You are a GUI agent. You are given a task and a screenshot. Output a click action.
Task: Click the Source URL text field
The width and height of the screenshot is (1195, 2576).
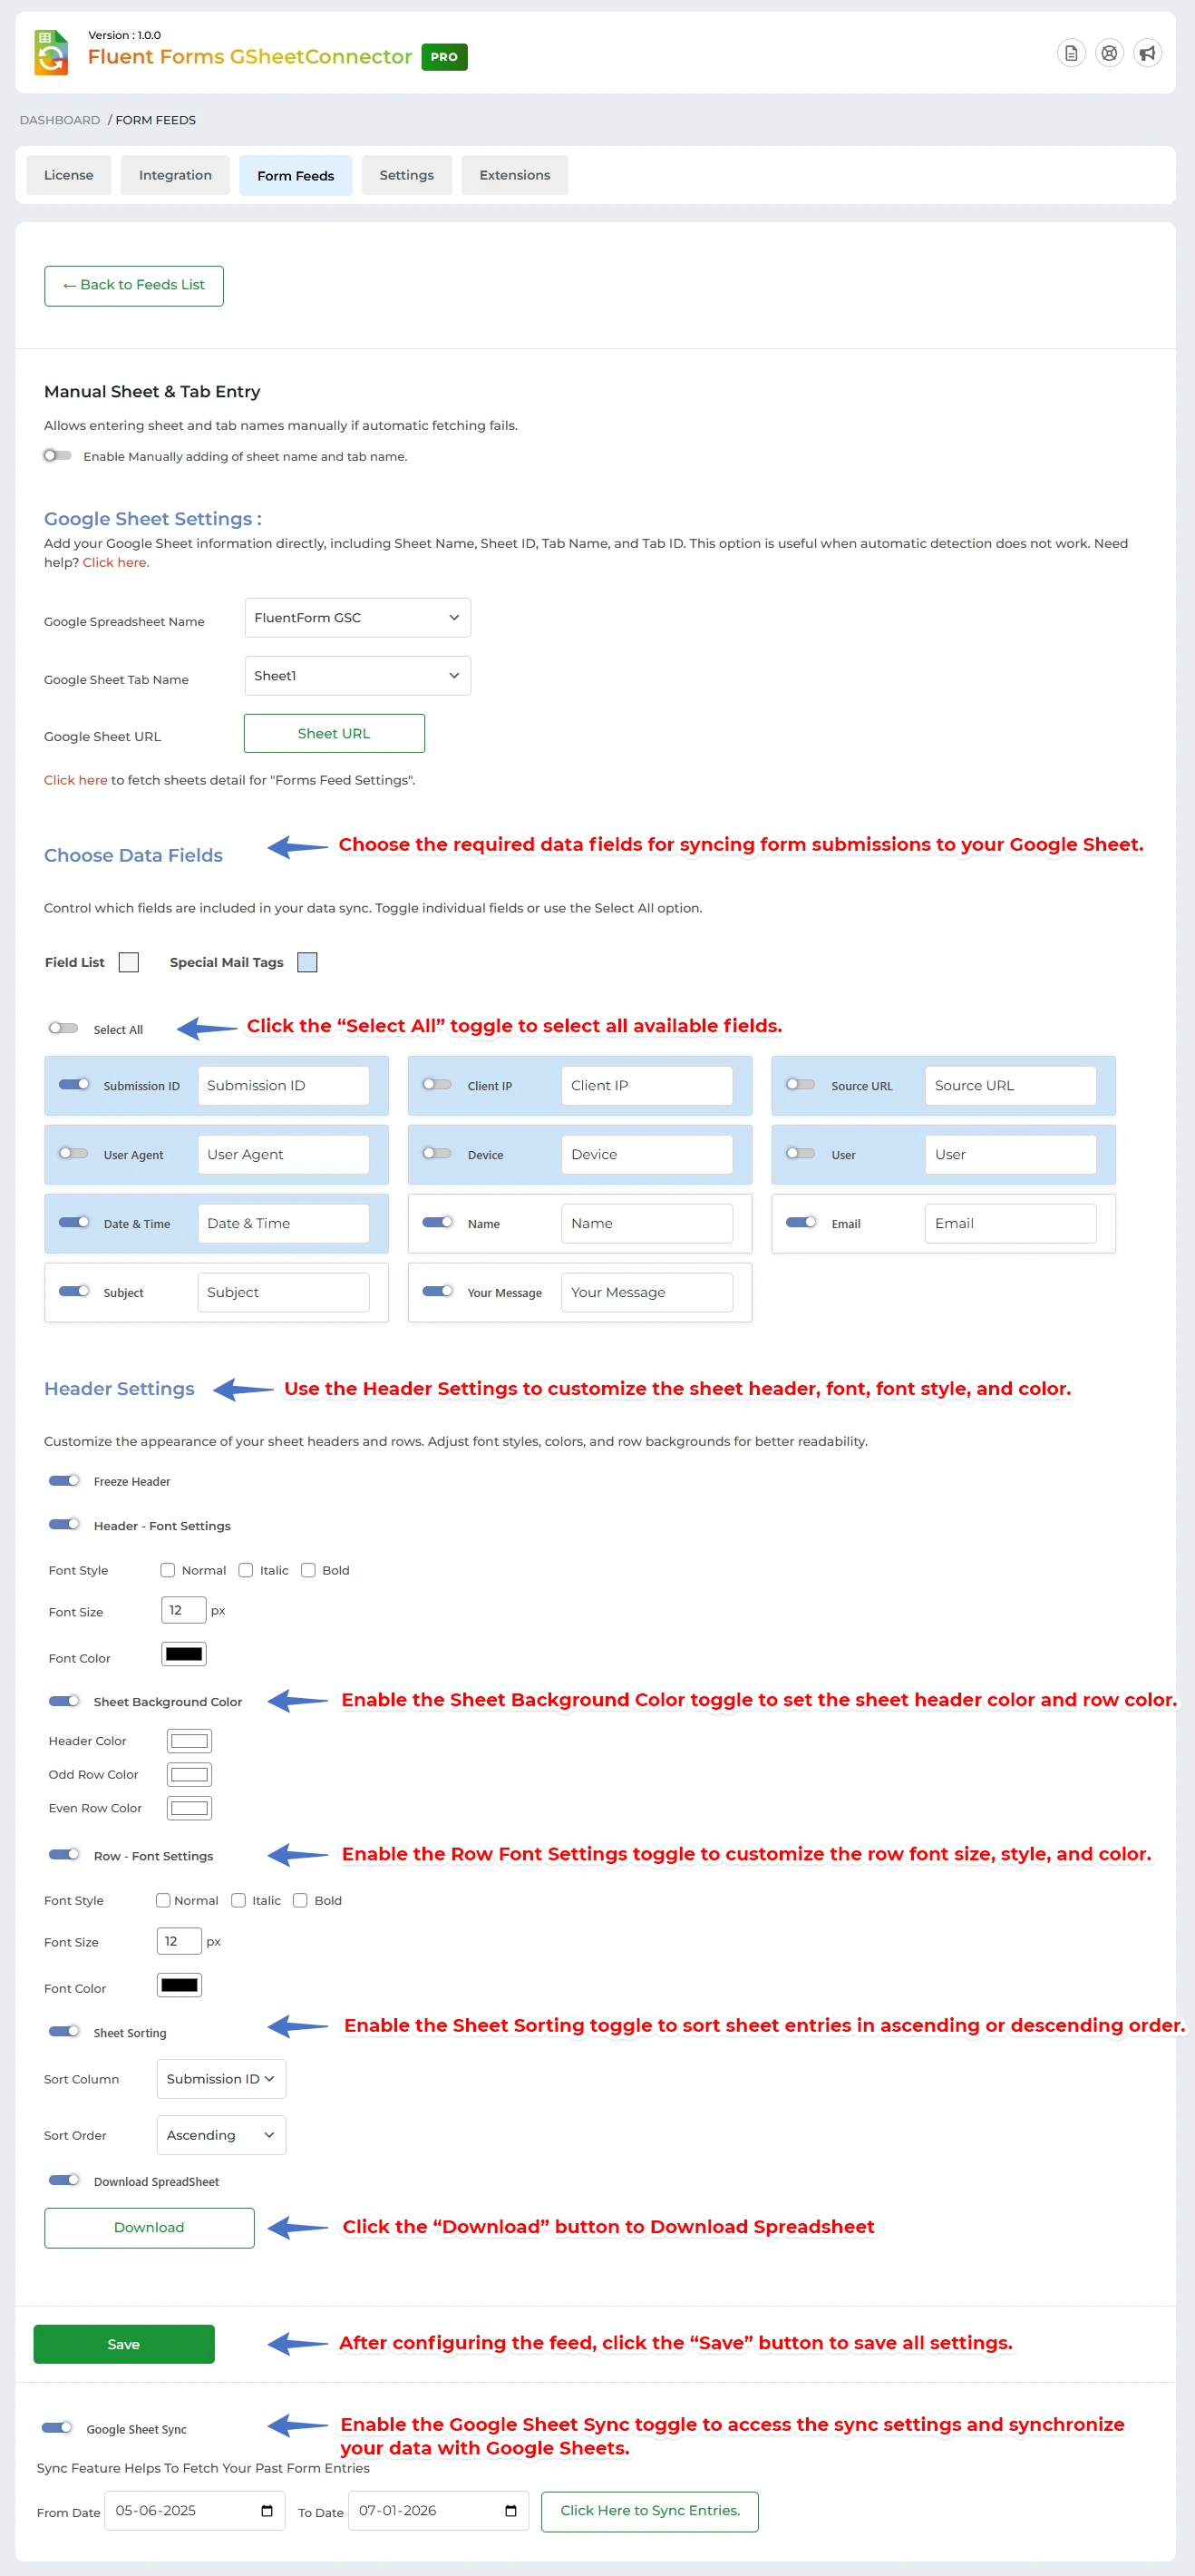tap(1009, 1085)
